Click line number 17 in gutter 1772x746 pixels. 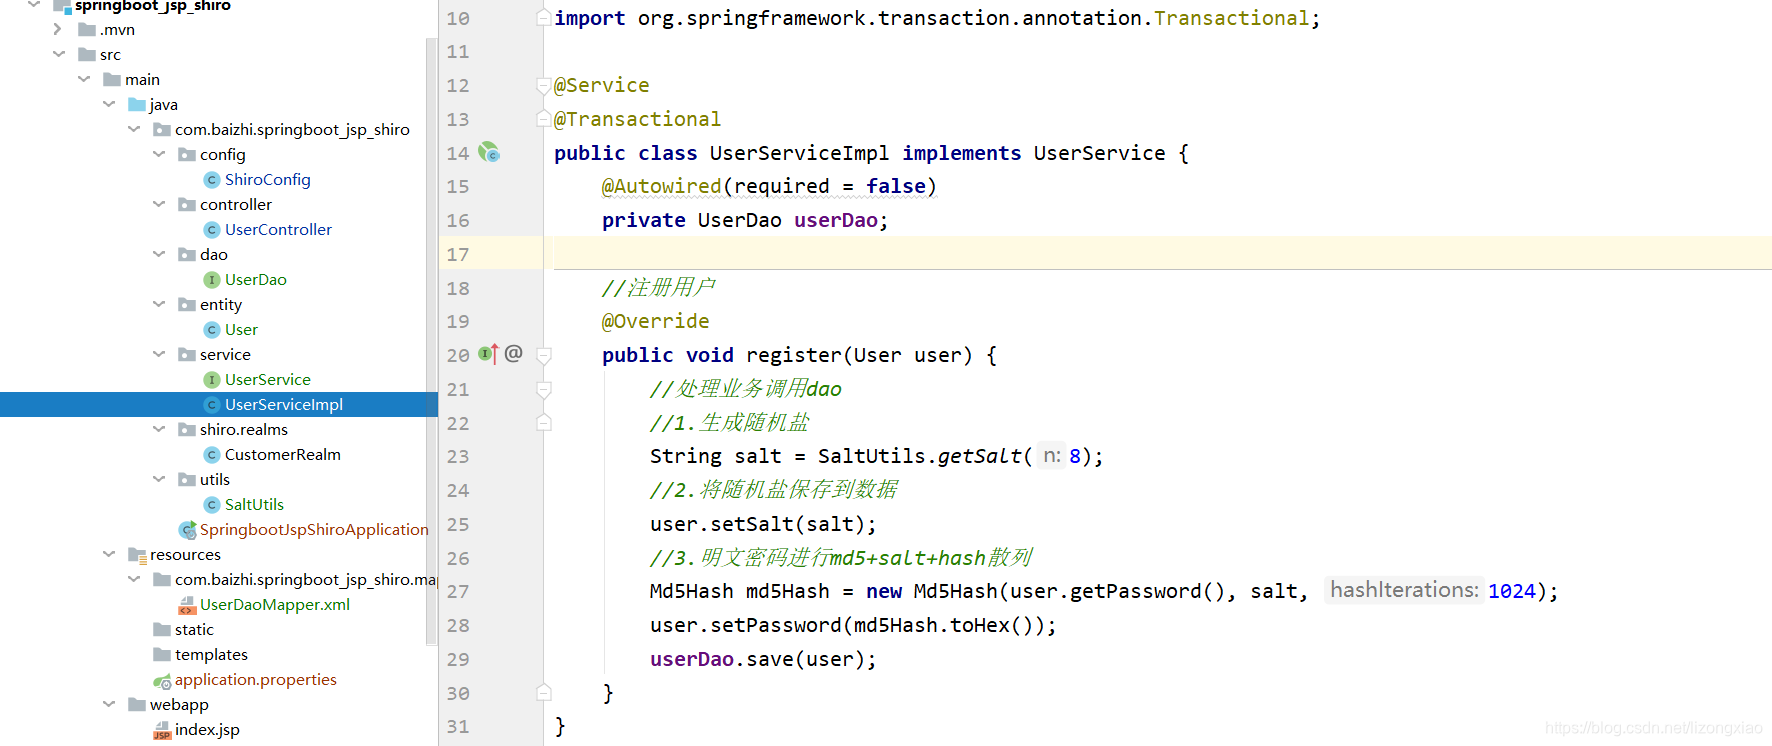point(458,254)
